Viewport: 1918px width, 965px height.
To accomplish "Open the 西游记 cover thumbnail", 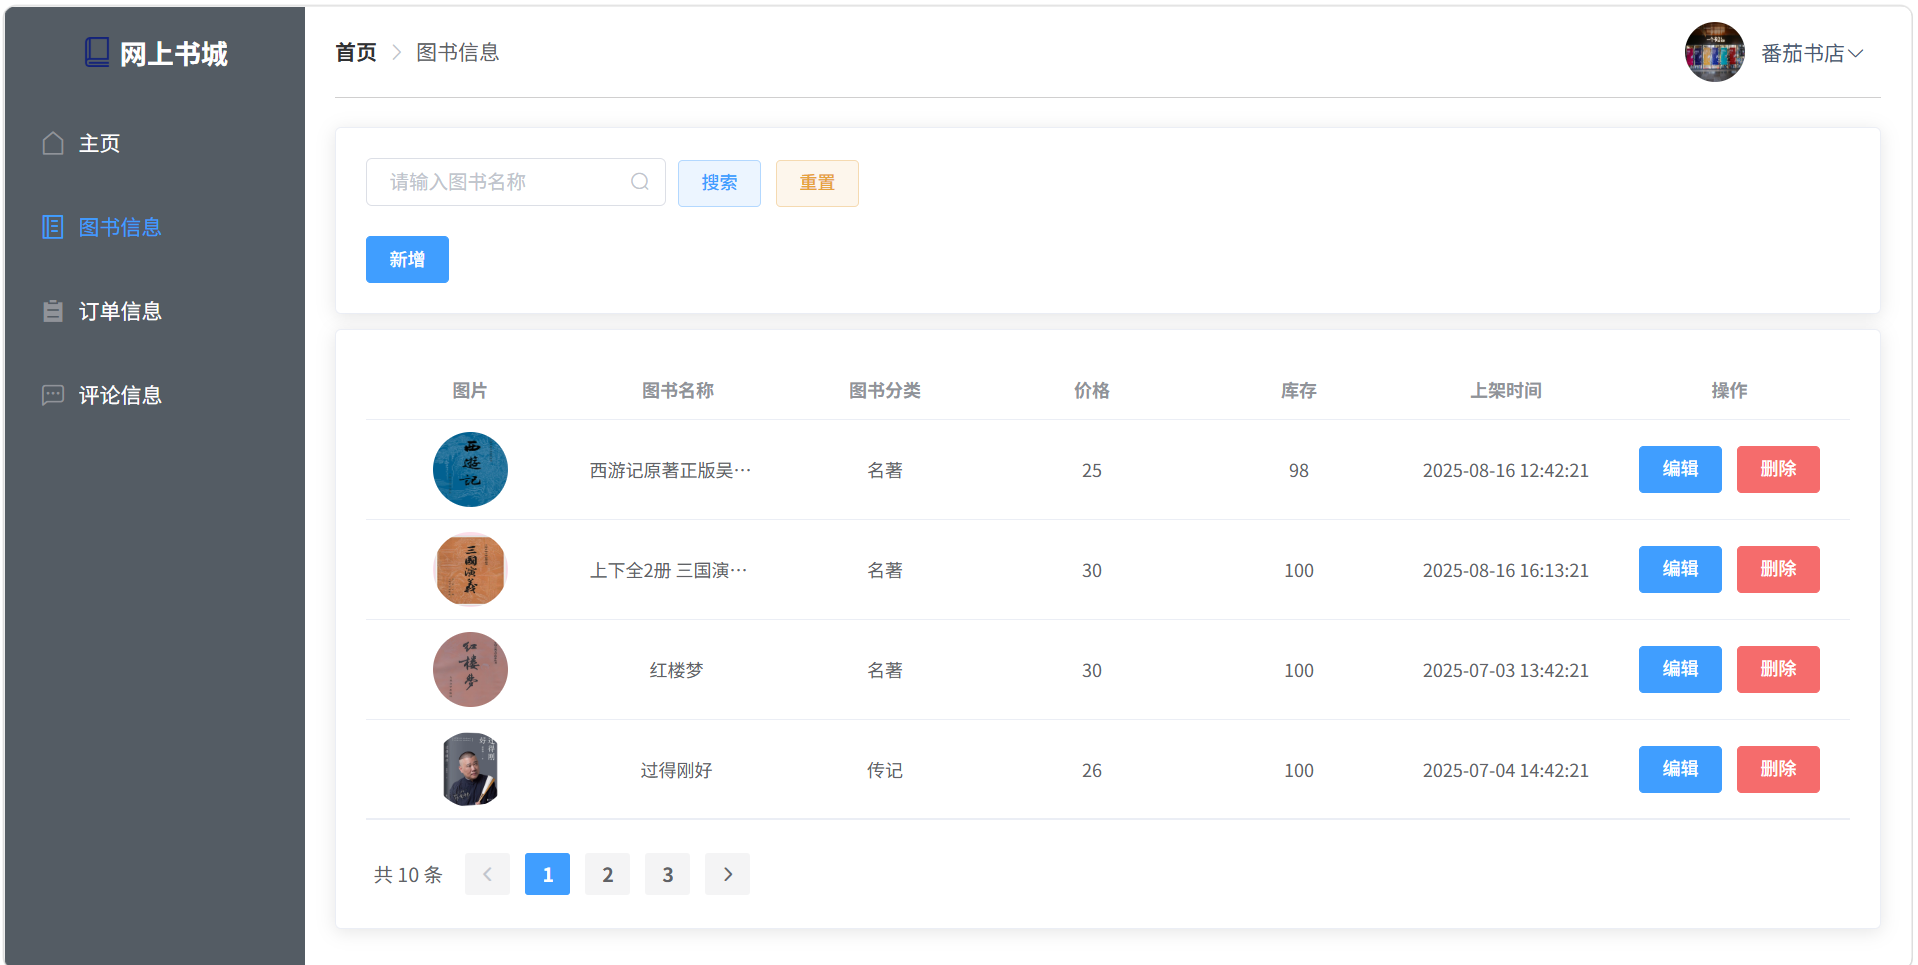I will click(470, 469).
